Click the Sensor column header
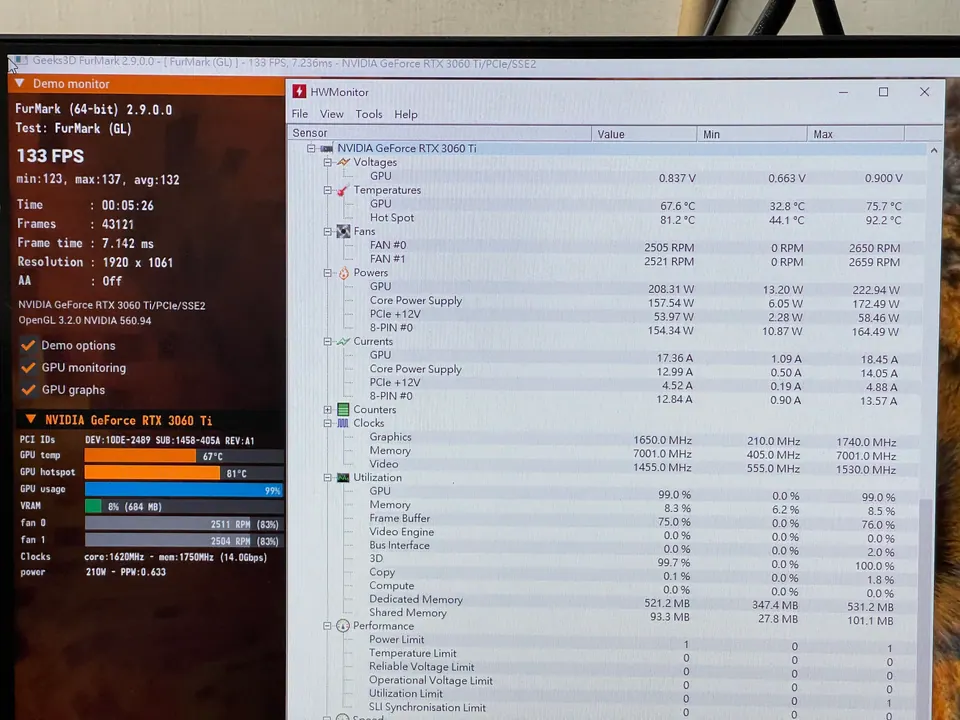 tap(439, 133)
